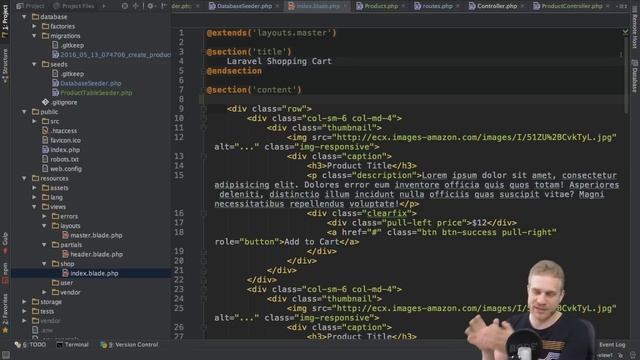Close the routes.php tab

tap(458, 6)
